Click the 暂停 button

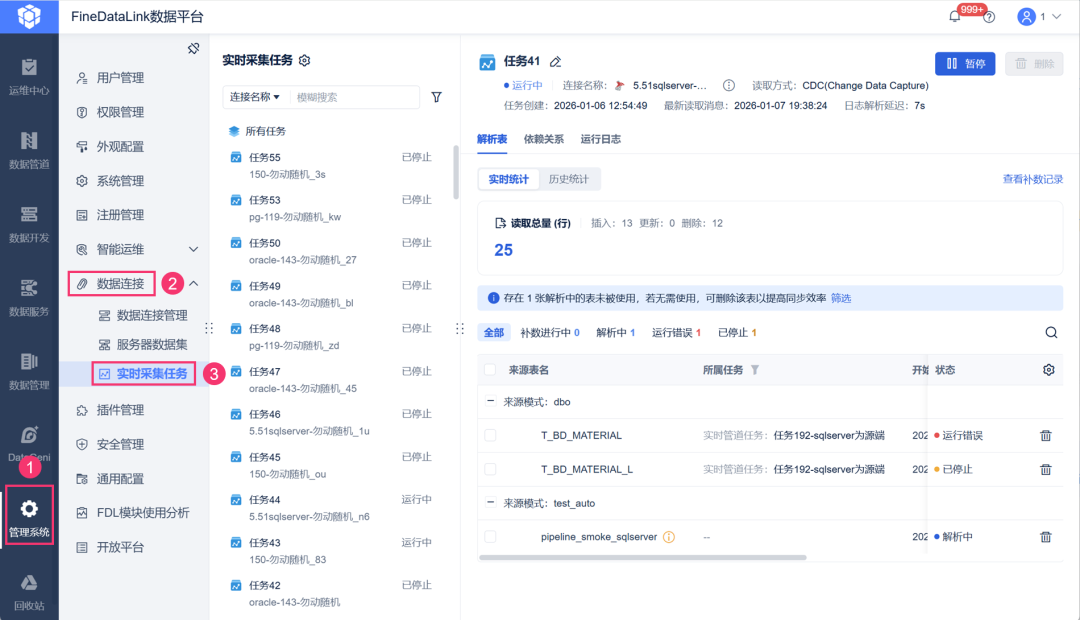(965, 63)
